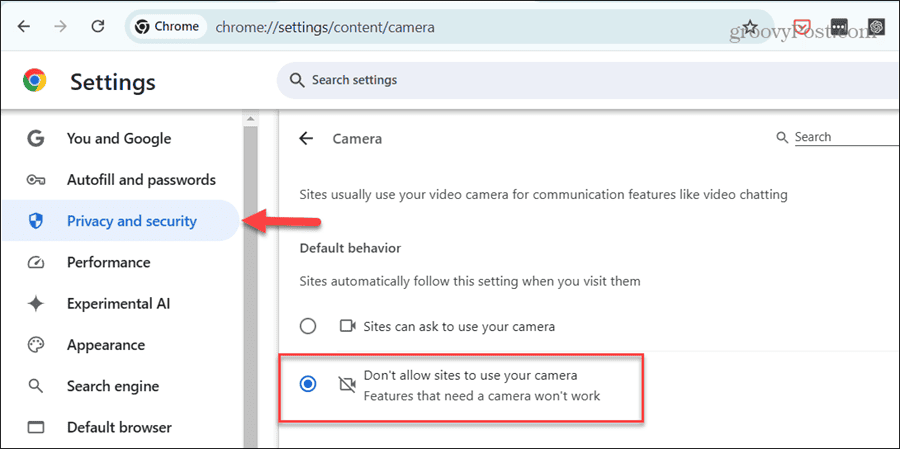Click the sidebar scrollbar up arrow
Screen dimensions: 900x449
point(250,119)
